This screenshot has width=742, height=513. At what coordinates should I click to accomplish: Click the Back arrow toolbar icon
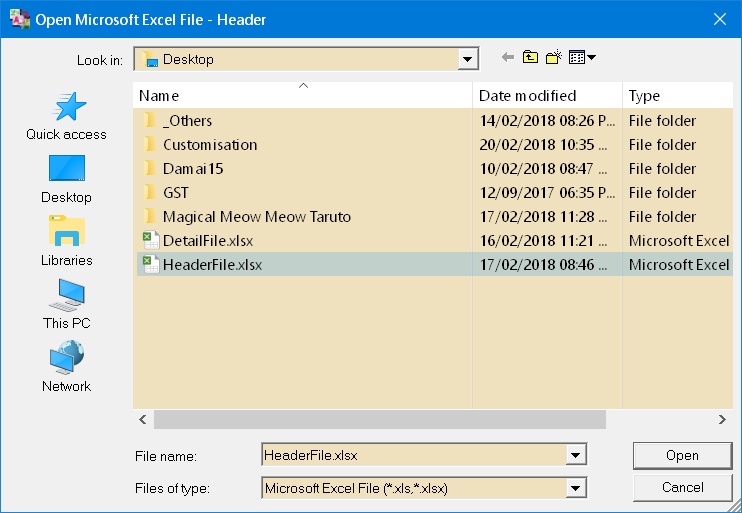pos(508,58)
